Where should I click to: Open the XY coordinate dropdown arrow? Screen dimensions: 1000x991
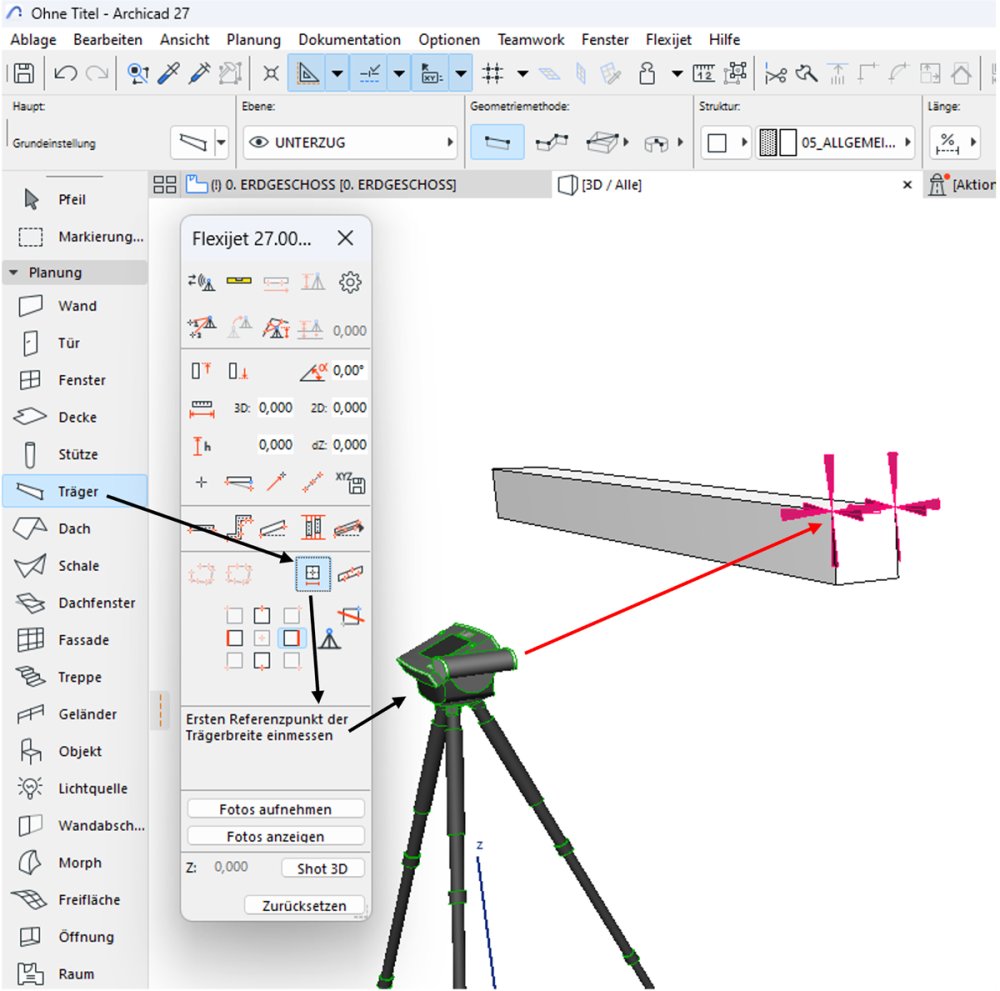(460, 73)
